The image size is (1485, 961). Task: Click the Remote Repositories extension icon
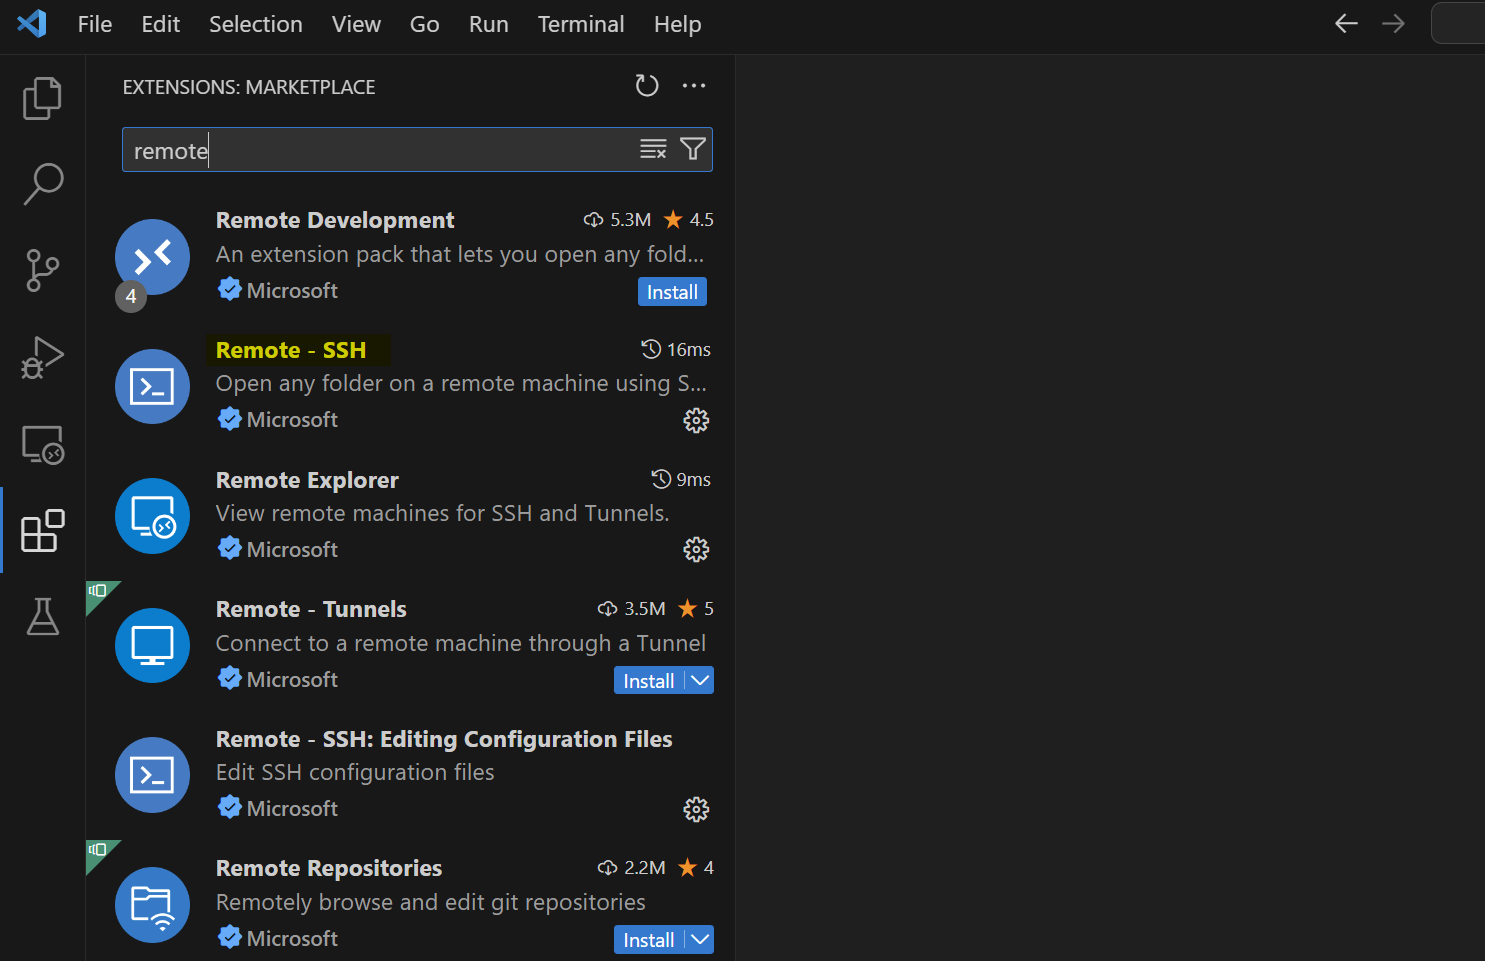[152, 905]
